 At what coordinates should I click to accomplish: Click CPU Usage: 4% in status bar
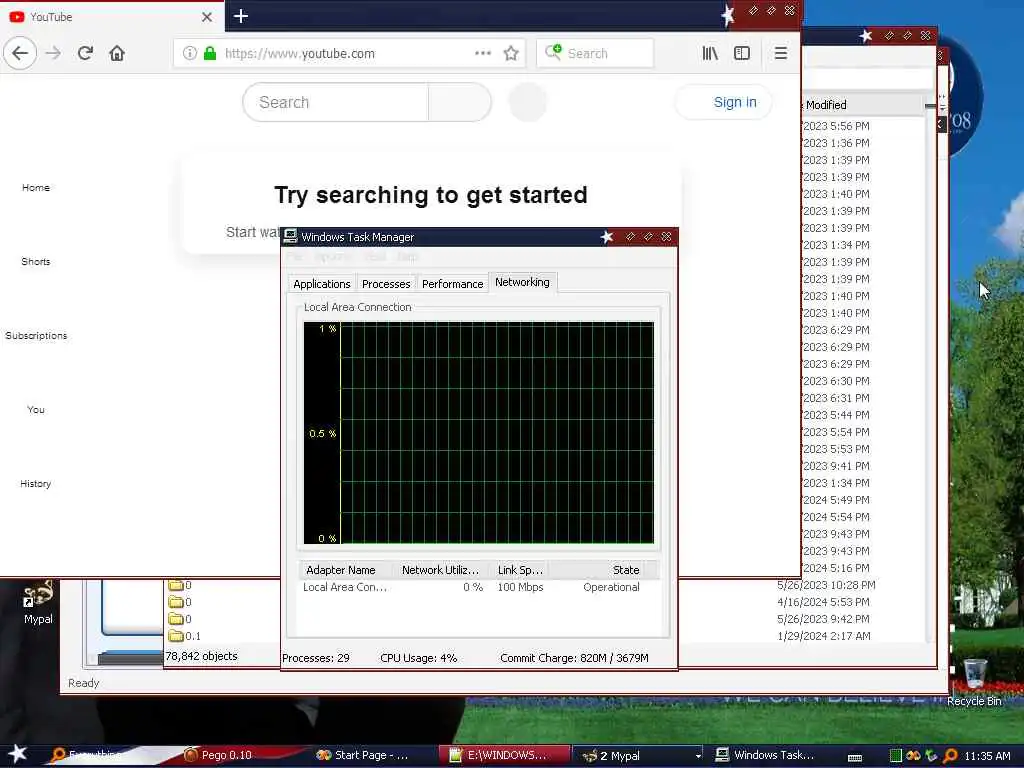[x=419, y=658]
